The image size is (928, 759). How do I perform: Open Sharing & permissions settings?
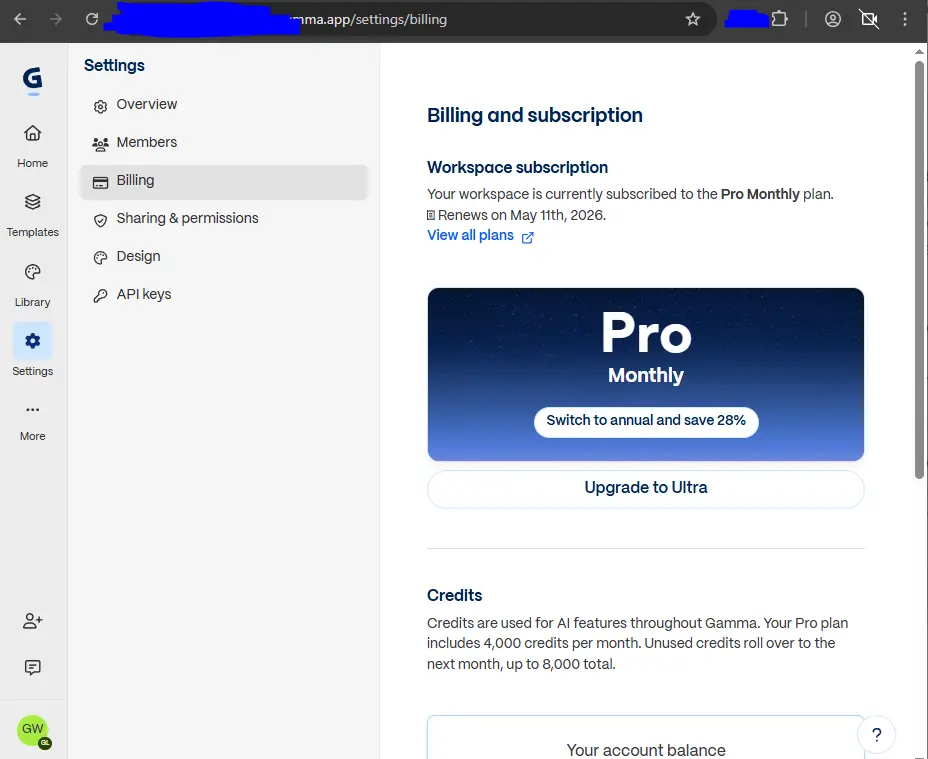tap(224, 219)
